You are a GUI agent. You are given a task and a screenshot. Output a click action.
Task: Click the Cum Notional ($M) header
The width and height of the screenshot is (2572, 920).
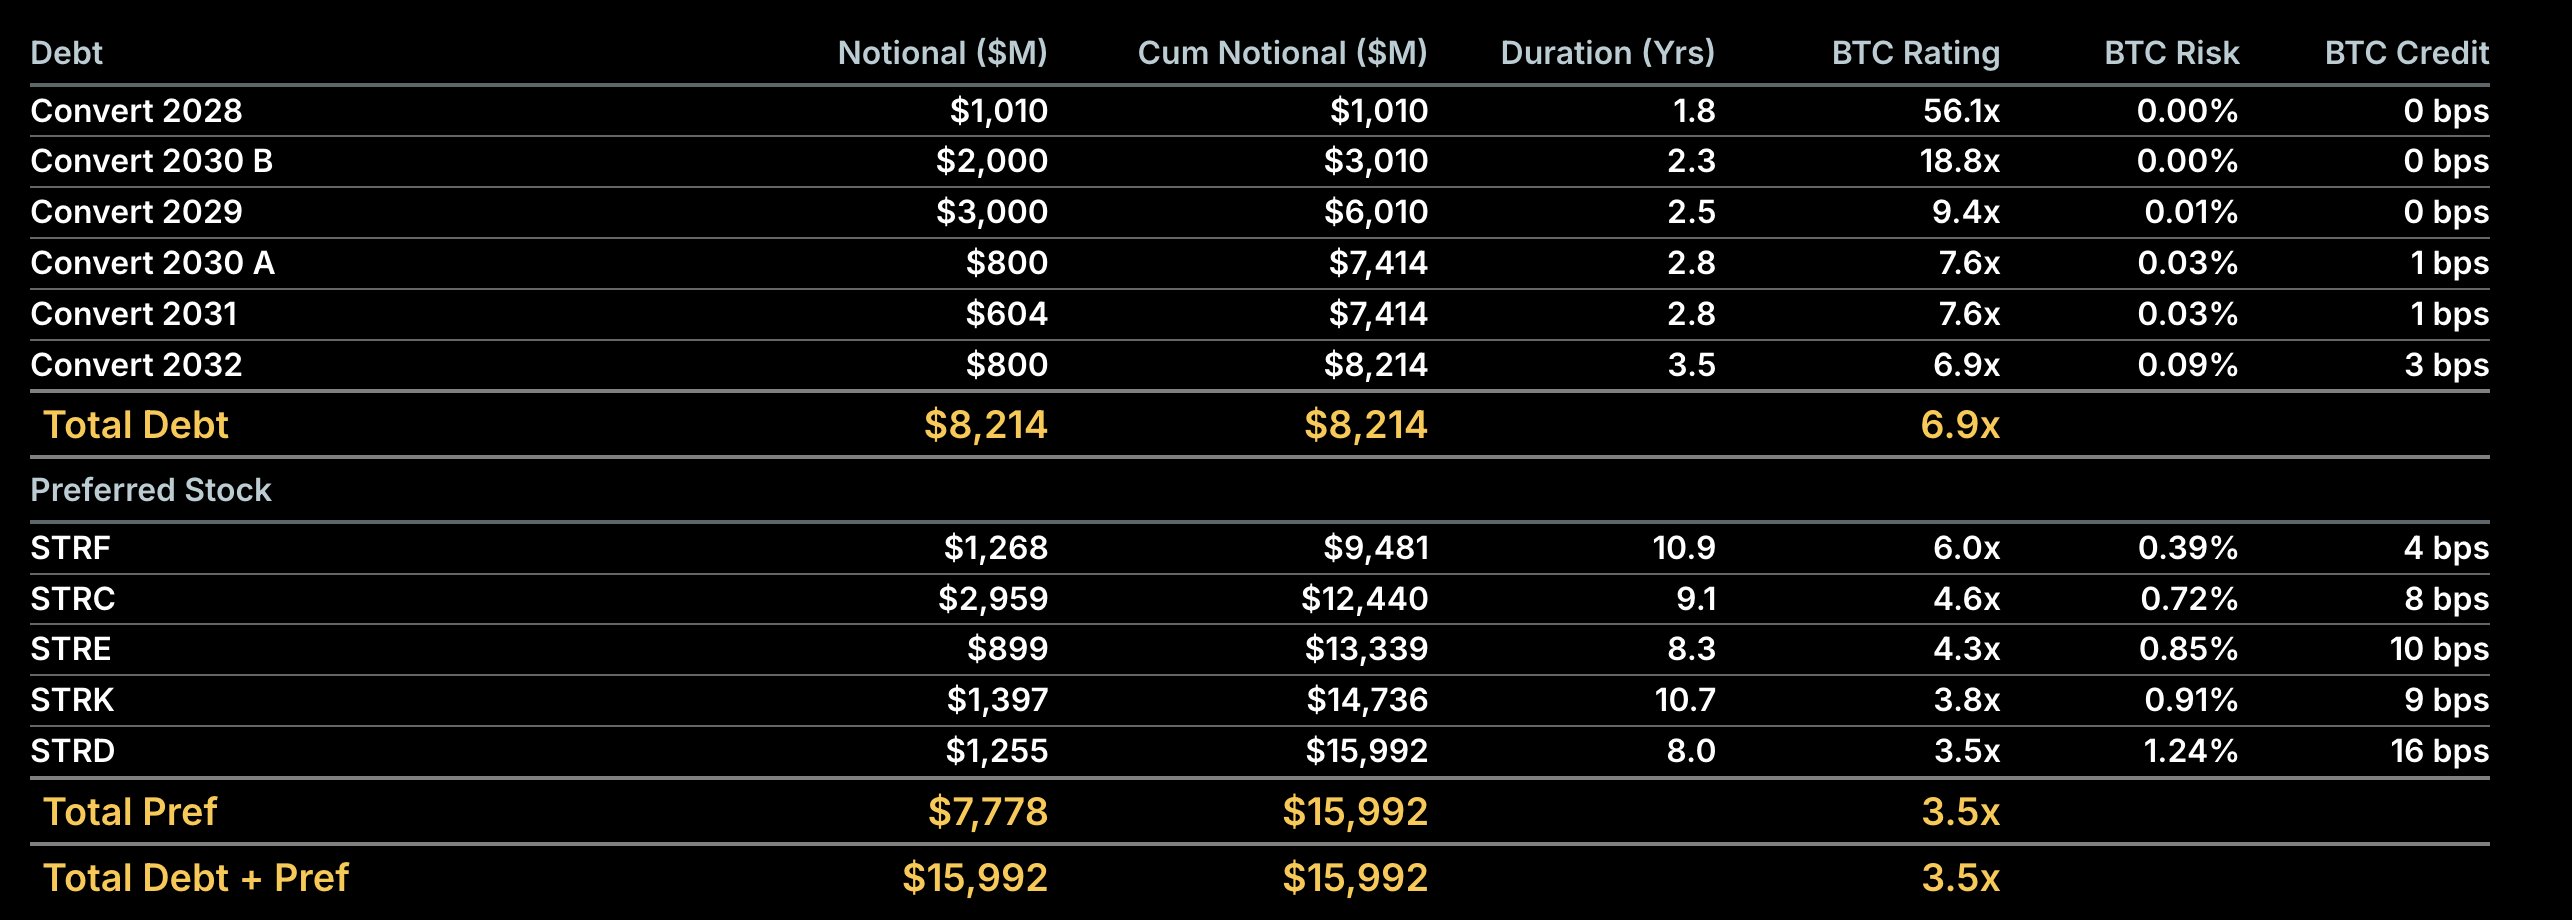coord(1282,53)
